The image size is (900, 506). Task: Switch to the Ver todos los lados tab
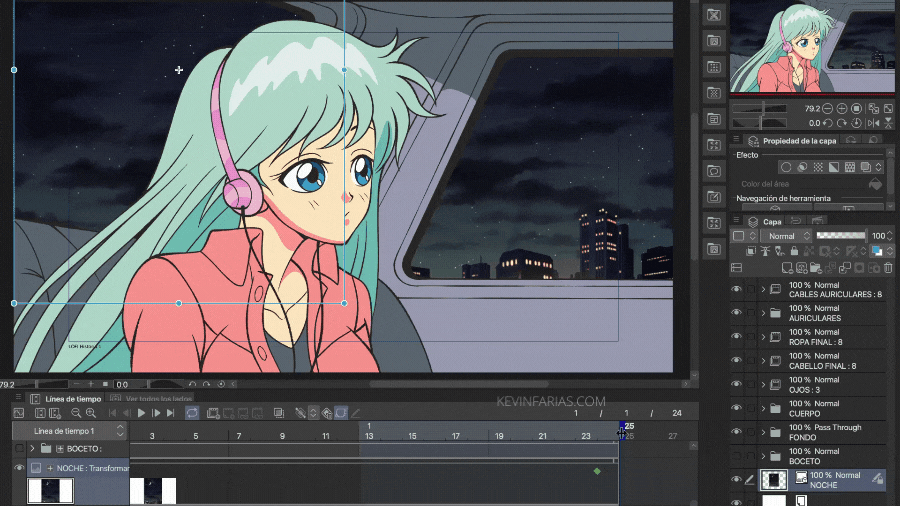click(x=152, y=399)
